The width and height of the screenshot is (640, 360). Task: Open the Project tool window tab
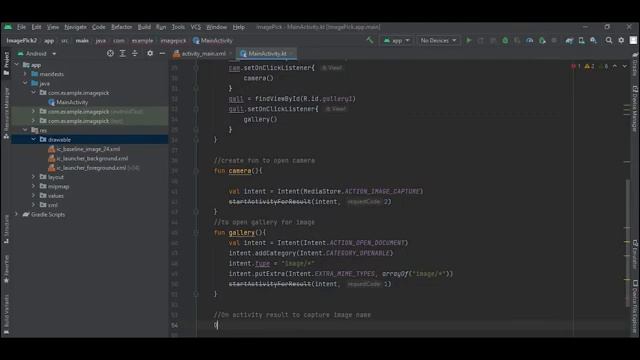point(6,64)
